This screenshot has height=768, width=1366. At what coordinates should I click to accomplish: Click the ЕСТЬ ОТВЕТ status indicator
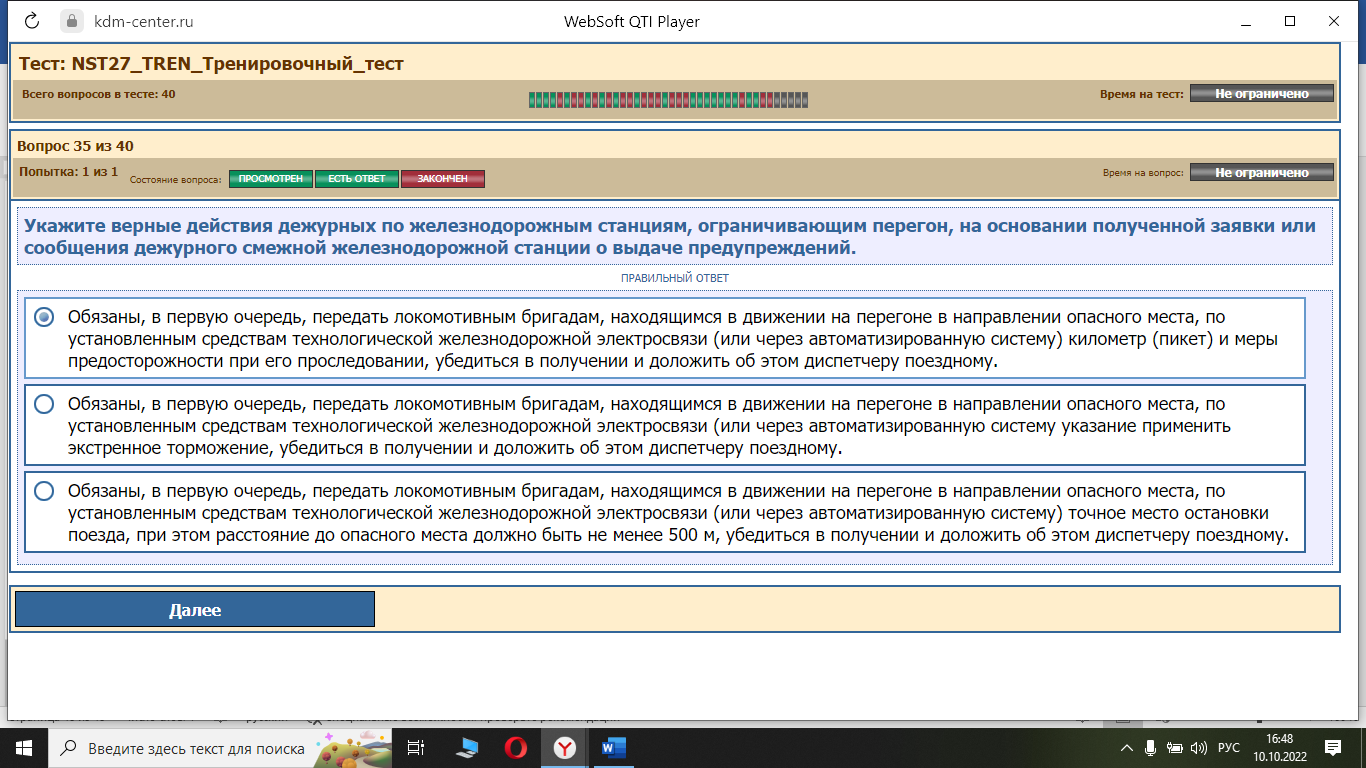[357, 179]
